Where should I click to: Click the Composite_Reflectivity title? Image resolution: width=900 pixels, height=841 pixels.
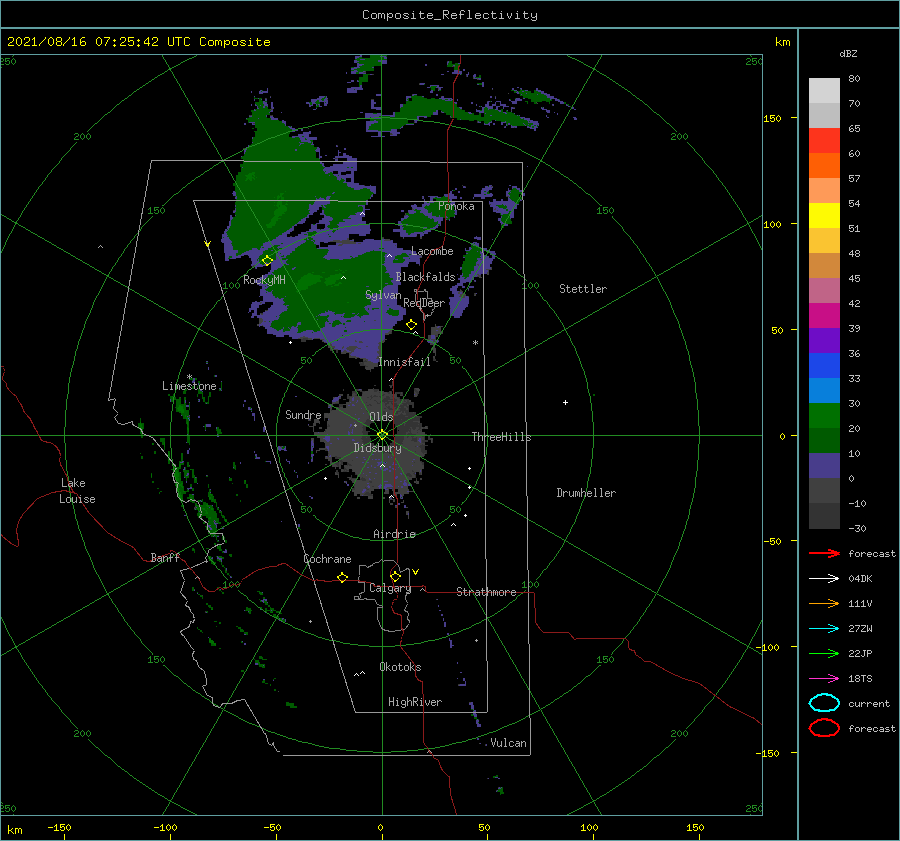click(x=450, y=15)
